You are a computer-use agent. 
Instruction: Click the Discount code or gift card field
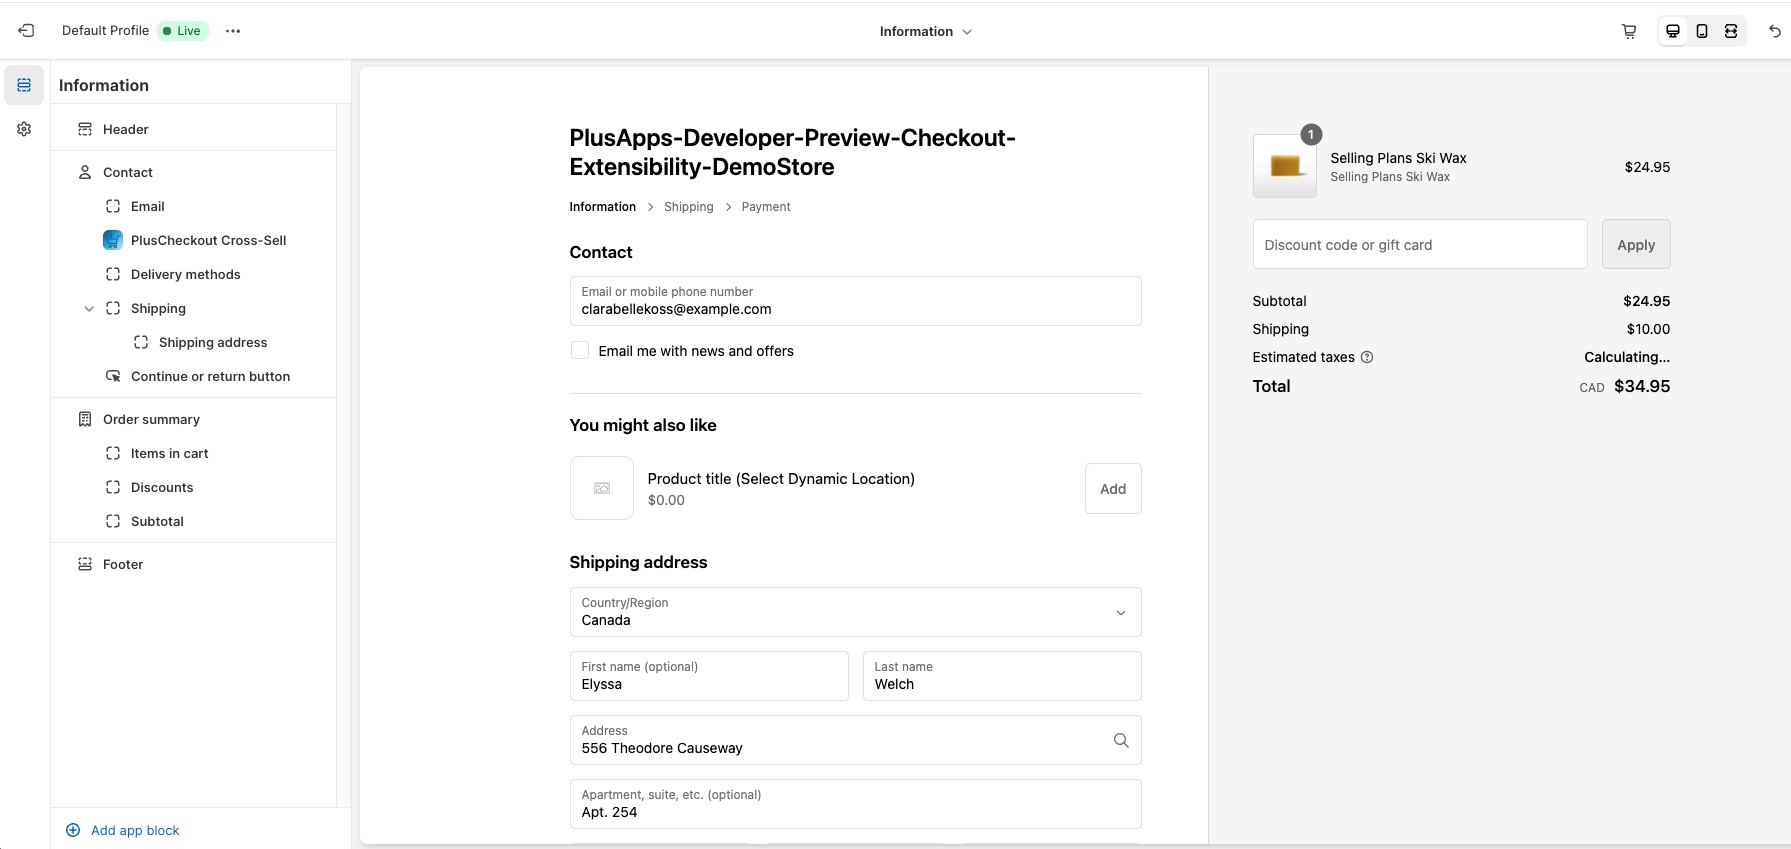tap(1419, 244)
